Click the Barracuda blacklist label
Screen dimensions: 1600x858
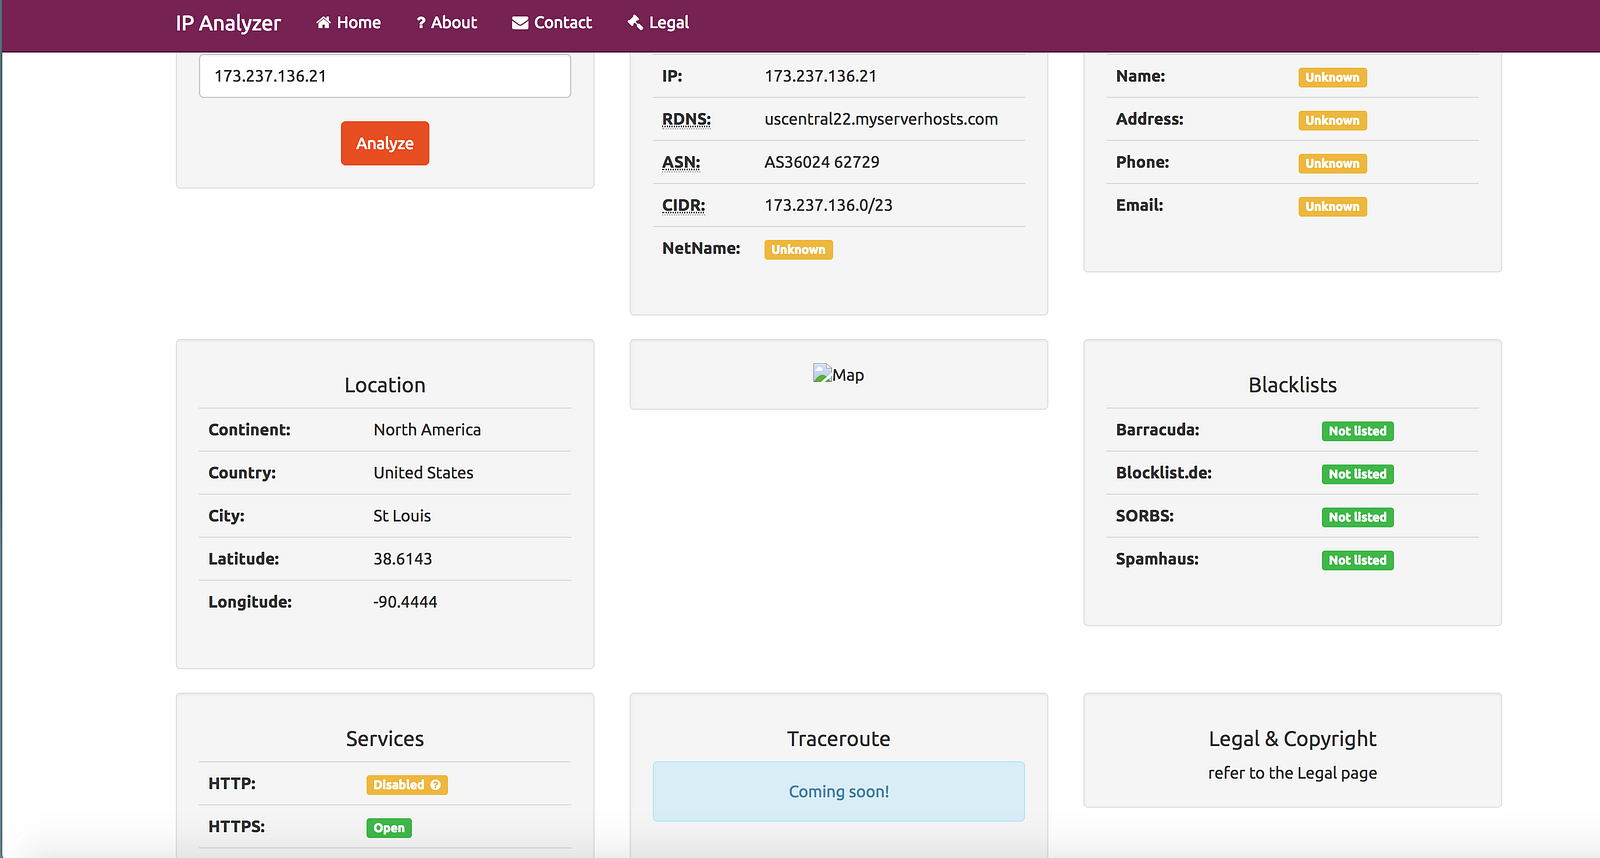(x=1158, y=430)
